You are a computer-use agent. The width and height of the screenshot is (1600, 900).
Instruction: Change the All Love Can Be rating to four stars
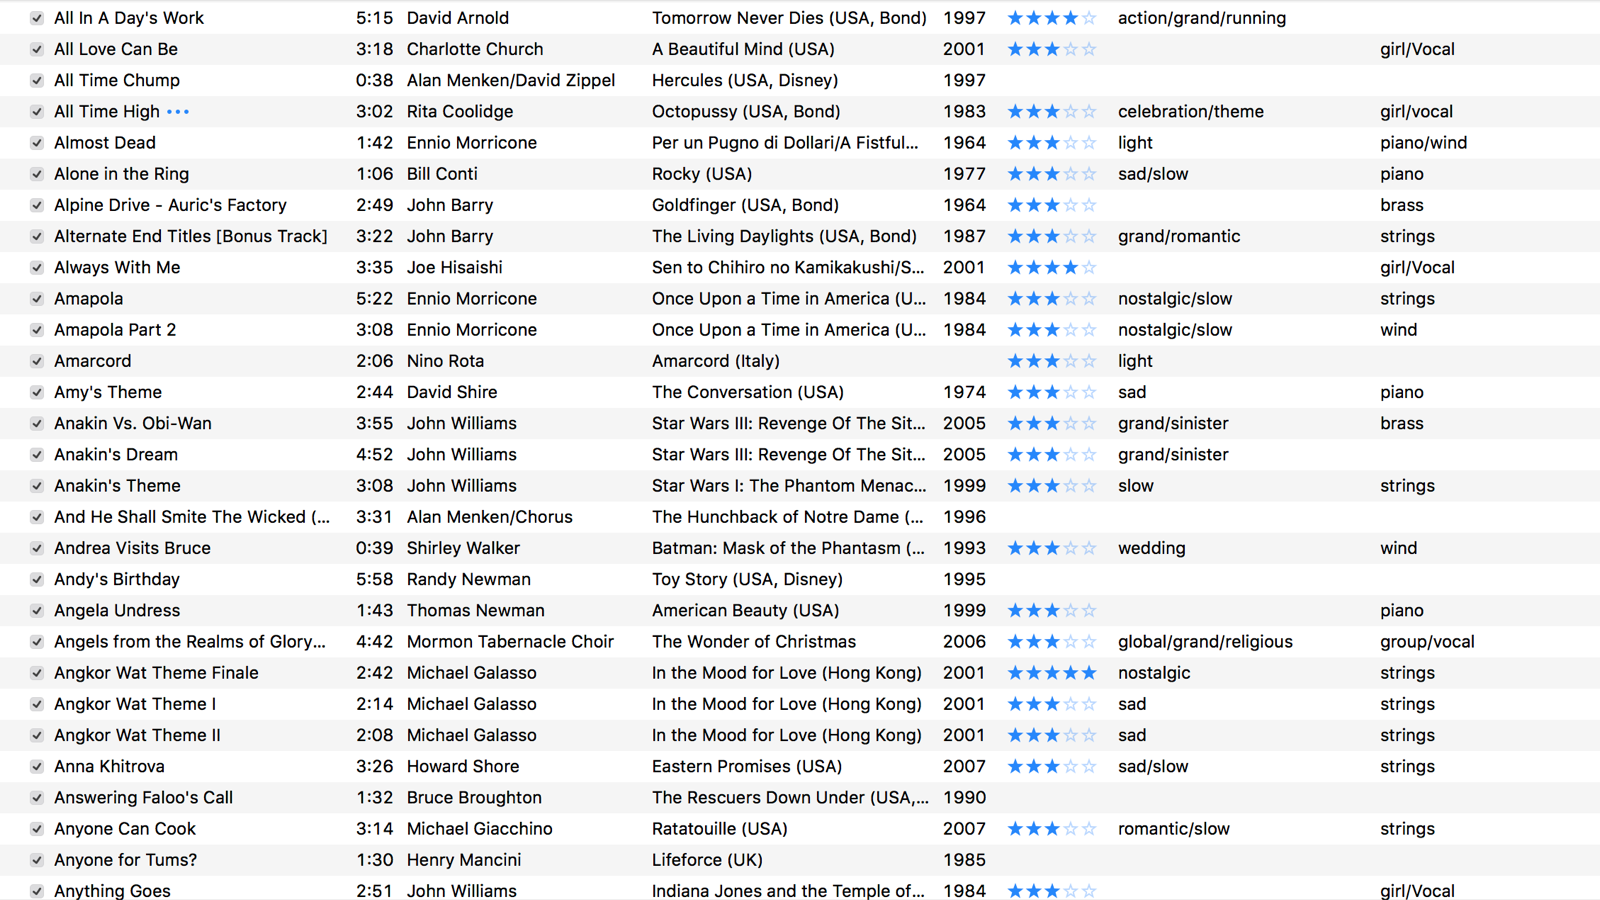point(1070,49)
